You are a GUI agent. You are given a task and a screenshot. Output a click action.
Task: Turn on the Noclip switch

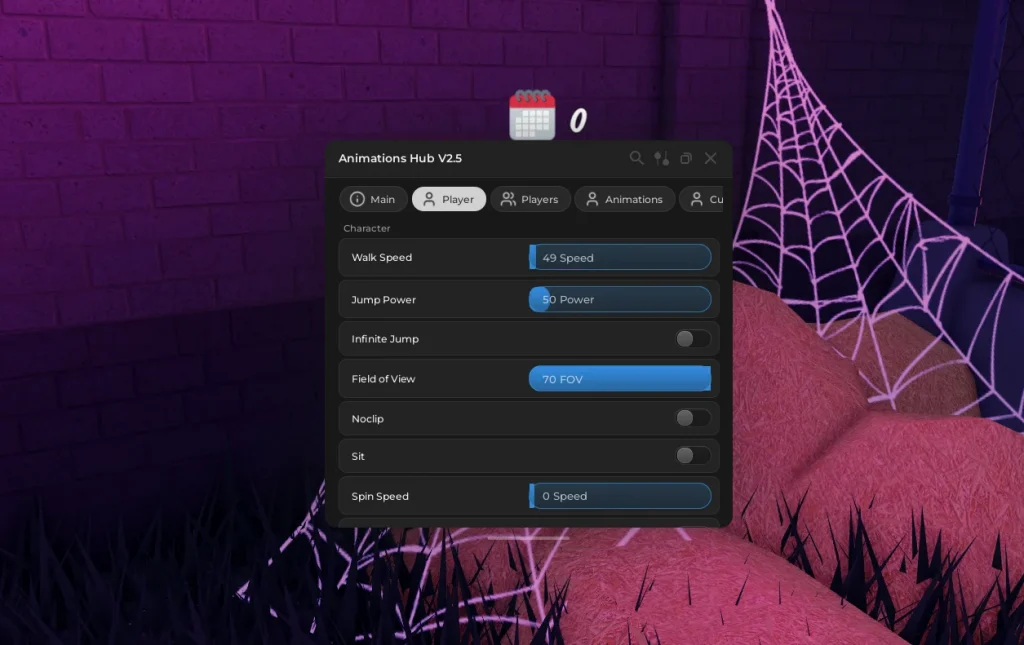tap(692, 418)
